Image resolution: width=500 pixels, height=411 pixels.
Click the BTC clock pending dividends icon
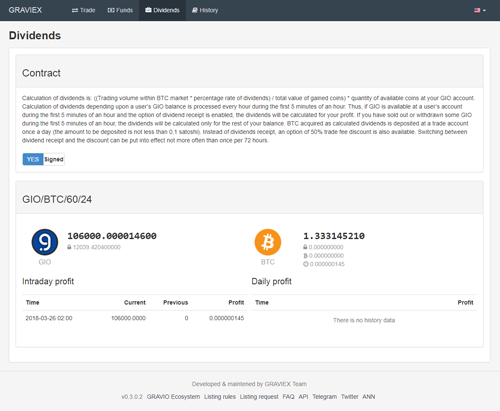pos(306,264)
